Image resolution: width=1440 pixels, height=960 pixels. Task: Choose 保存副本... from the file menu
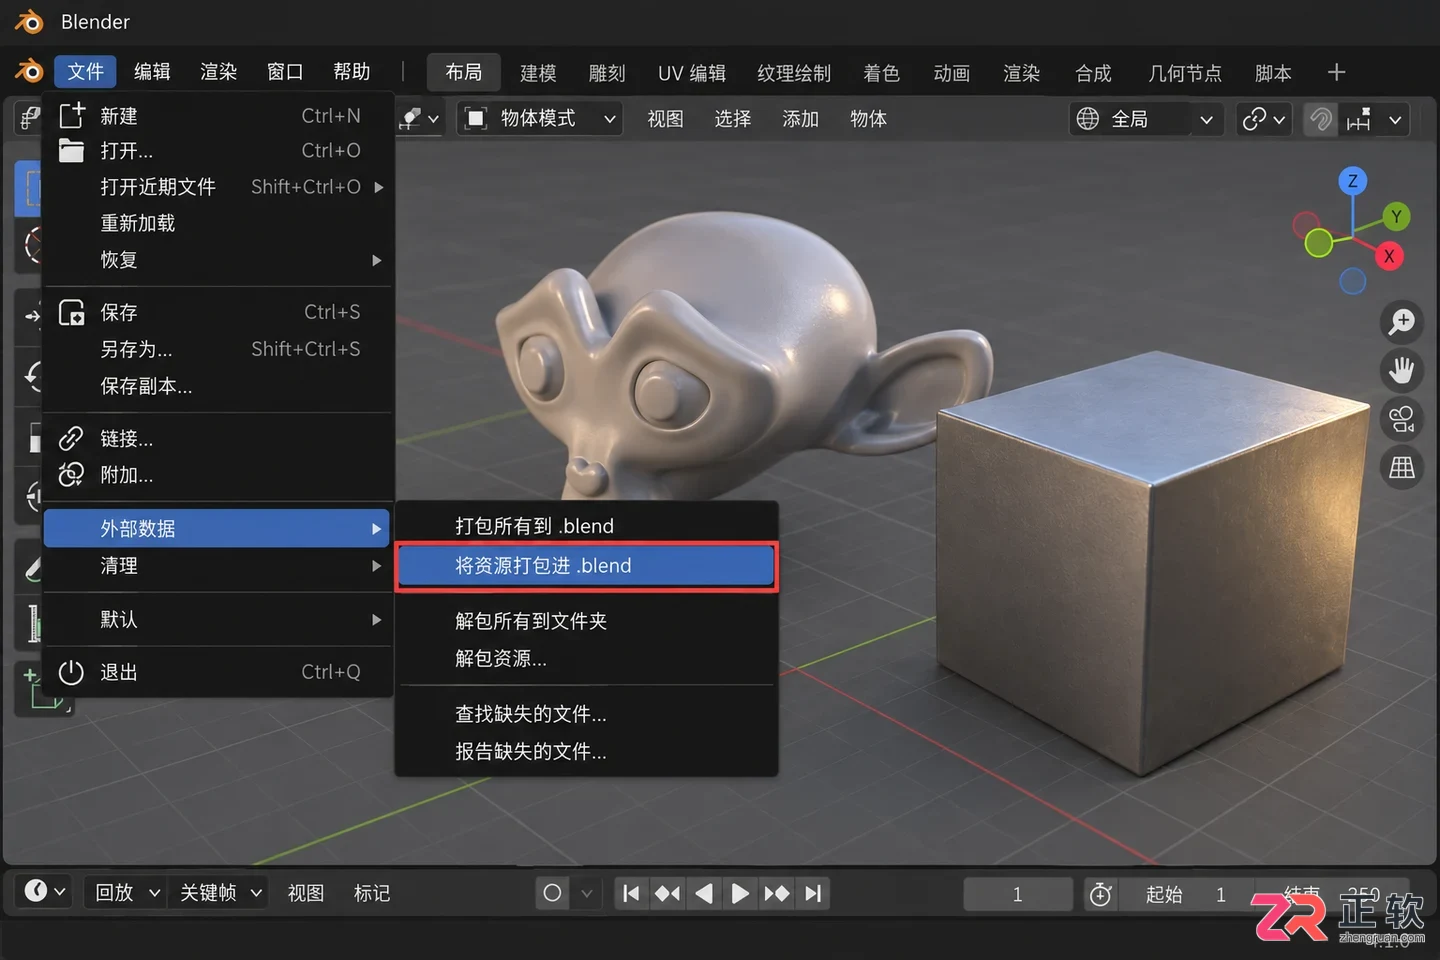[x=218, y=386]
